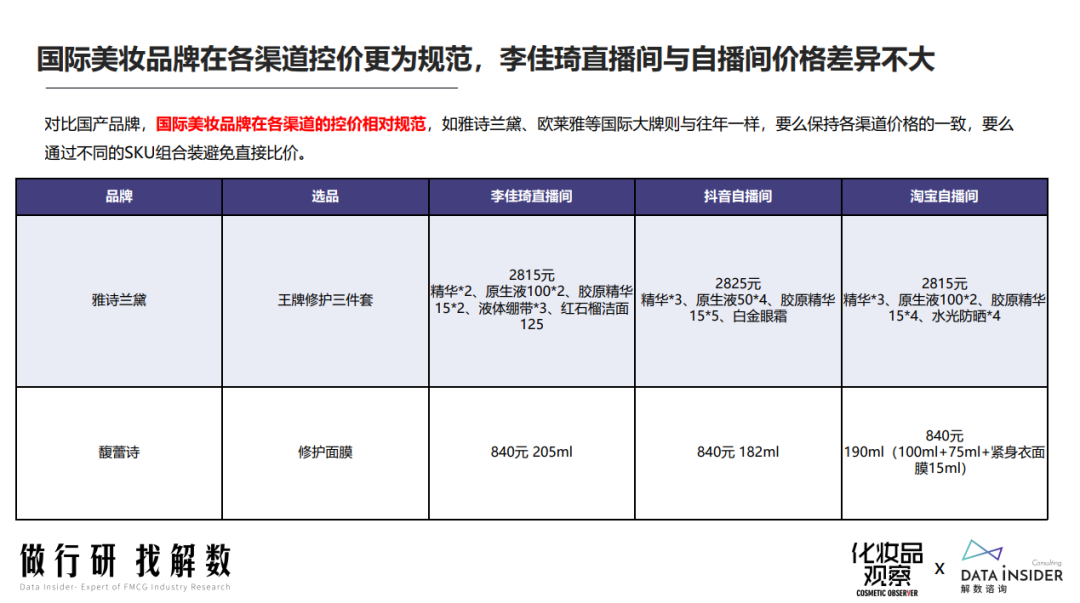The width and height of the screenshot is (1080, 603).
Task: Click the cell starting with 2815元 and mentioning 红石榴洁面
Action: [x=532, y=300]
